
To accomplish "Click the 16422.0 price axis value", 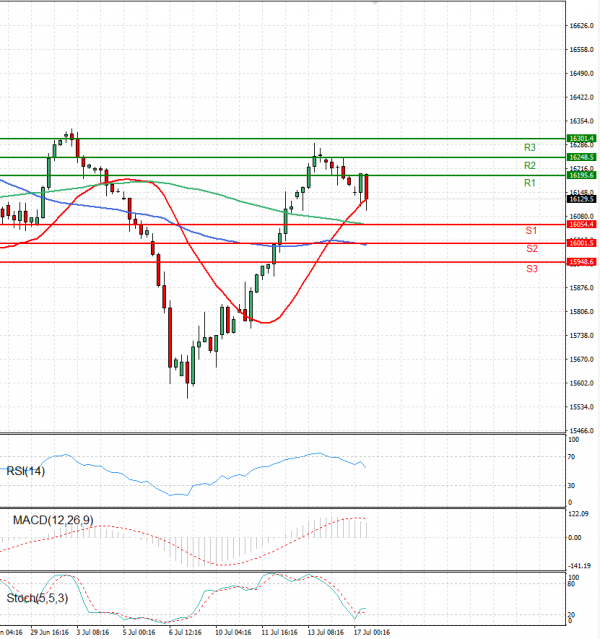I will pyautogui.click(x=581, y=97).
